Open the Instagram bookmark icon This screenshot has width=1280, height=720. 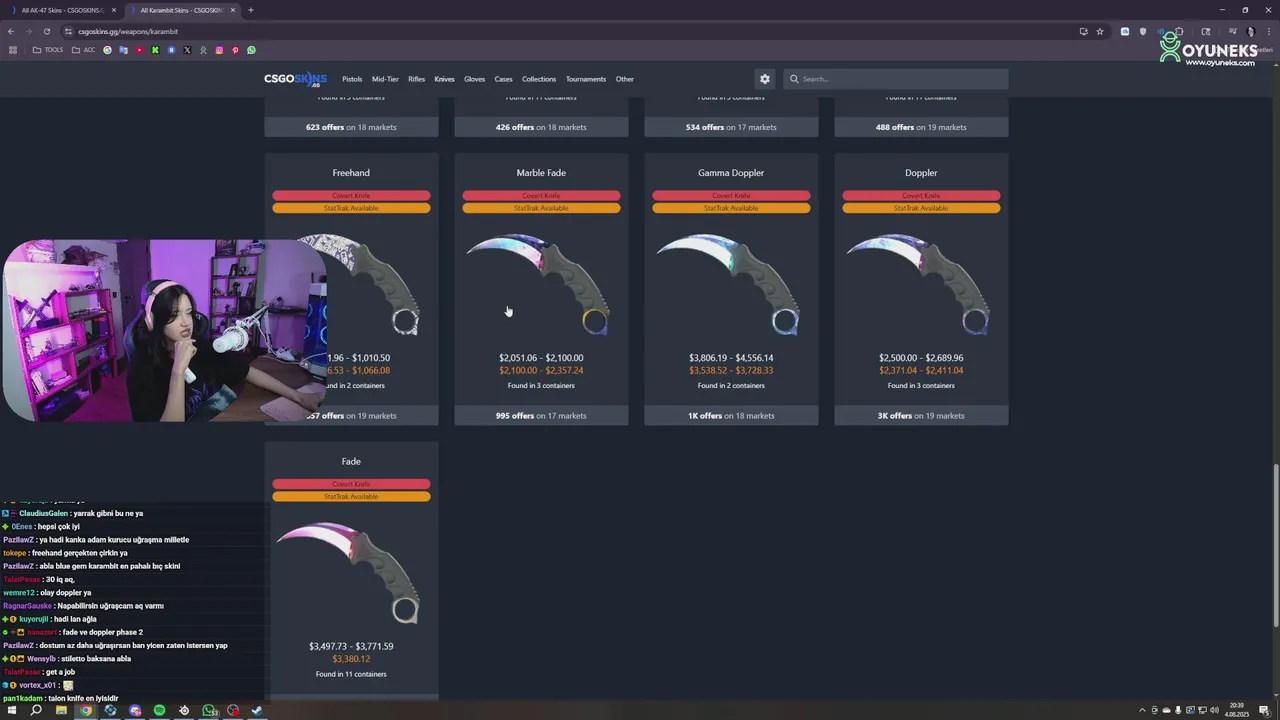pyautogui.click(x=219, y=50)
